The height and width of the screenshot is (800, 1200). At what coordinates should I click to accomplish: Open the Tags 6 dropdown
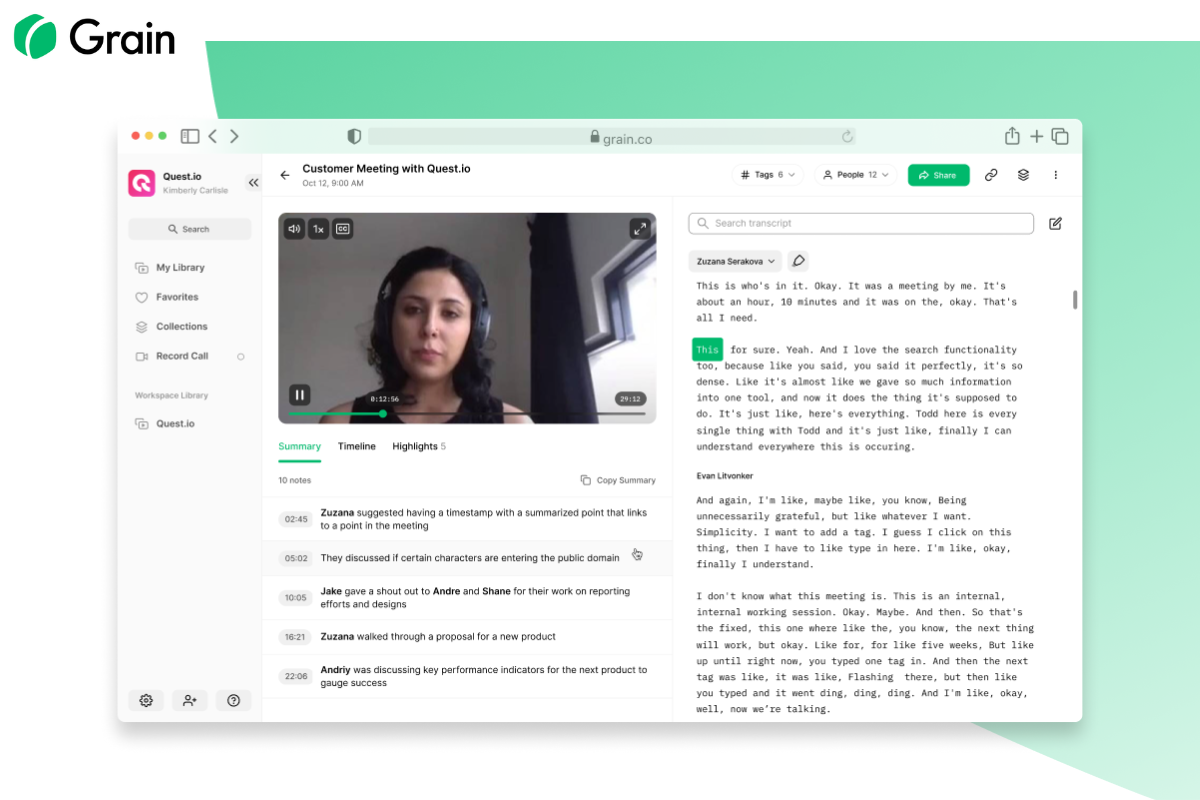768,175
